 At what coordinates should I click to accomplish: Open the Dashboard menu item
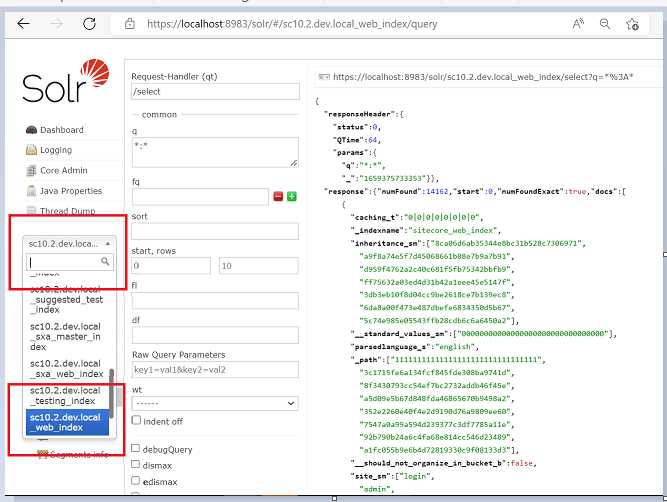tap(62, 130)
